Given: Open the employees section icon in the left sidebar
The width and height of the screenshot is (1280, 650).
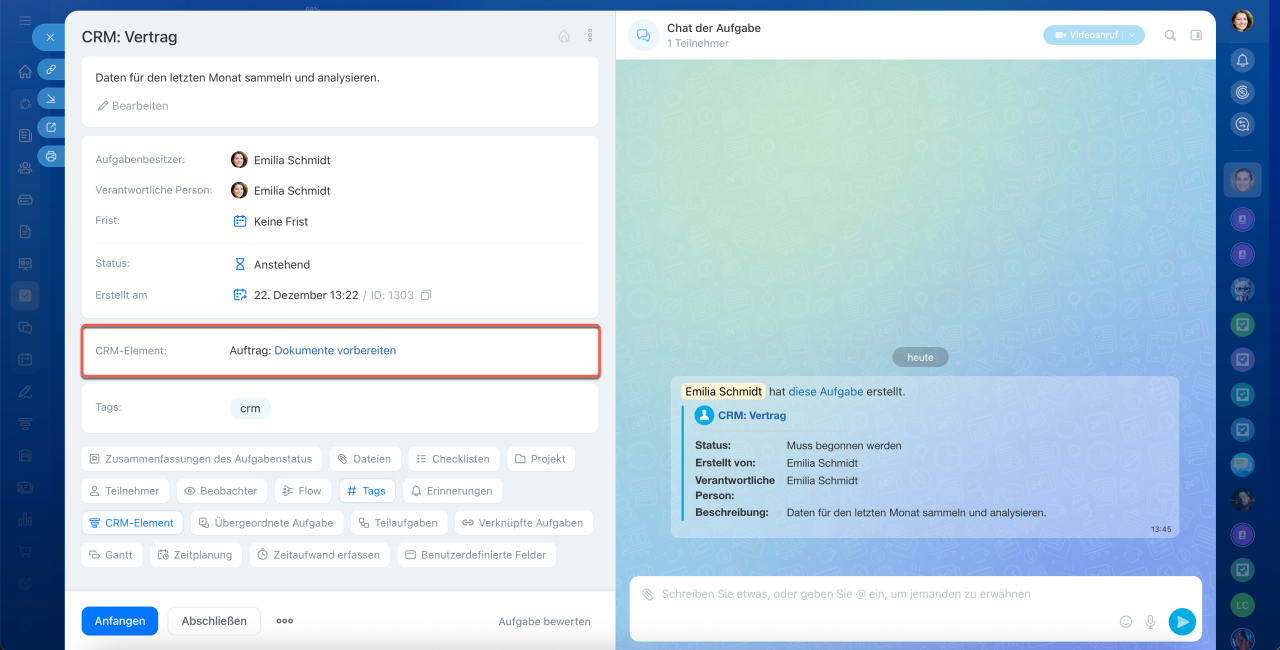Looking at the screenshot, I should click(x=25, y=168).
